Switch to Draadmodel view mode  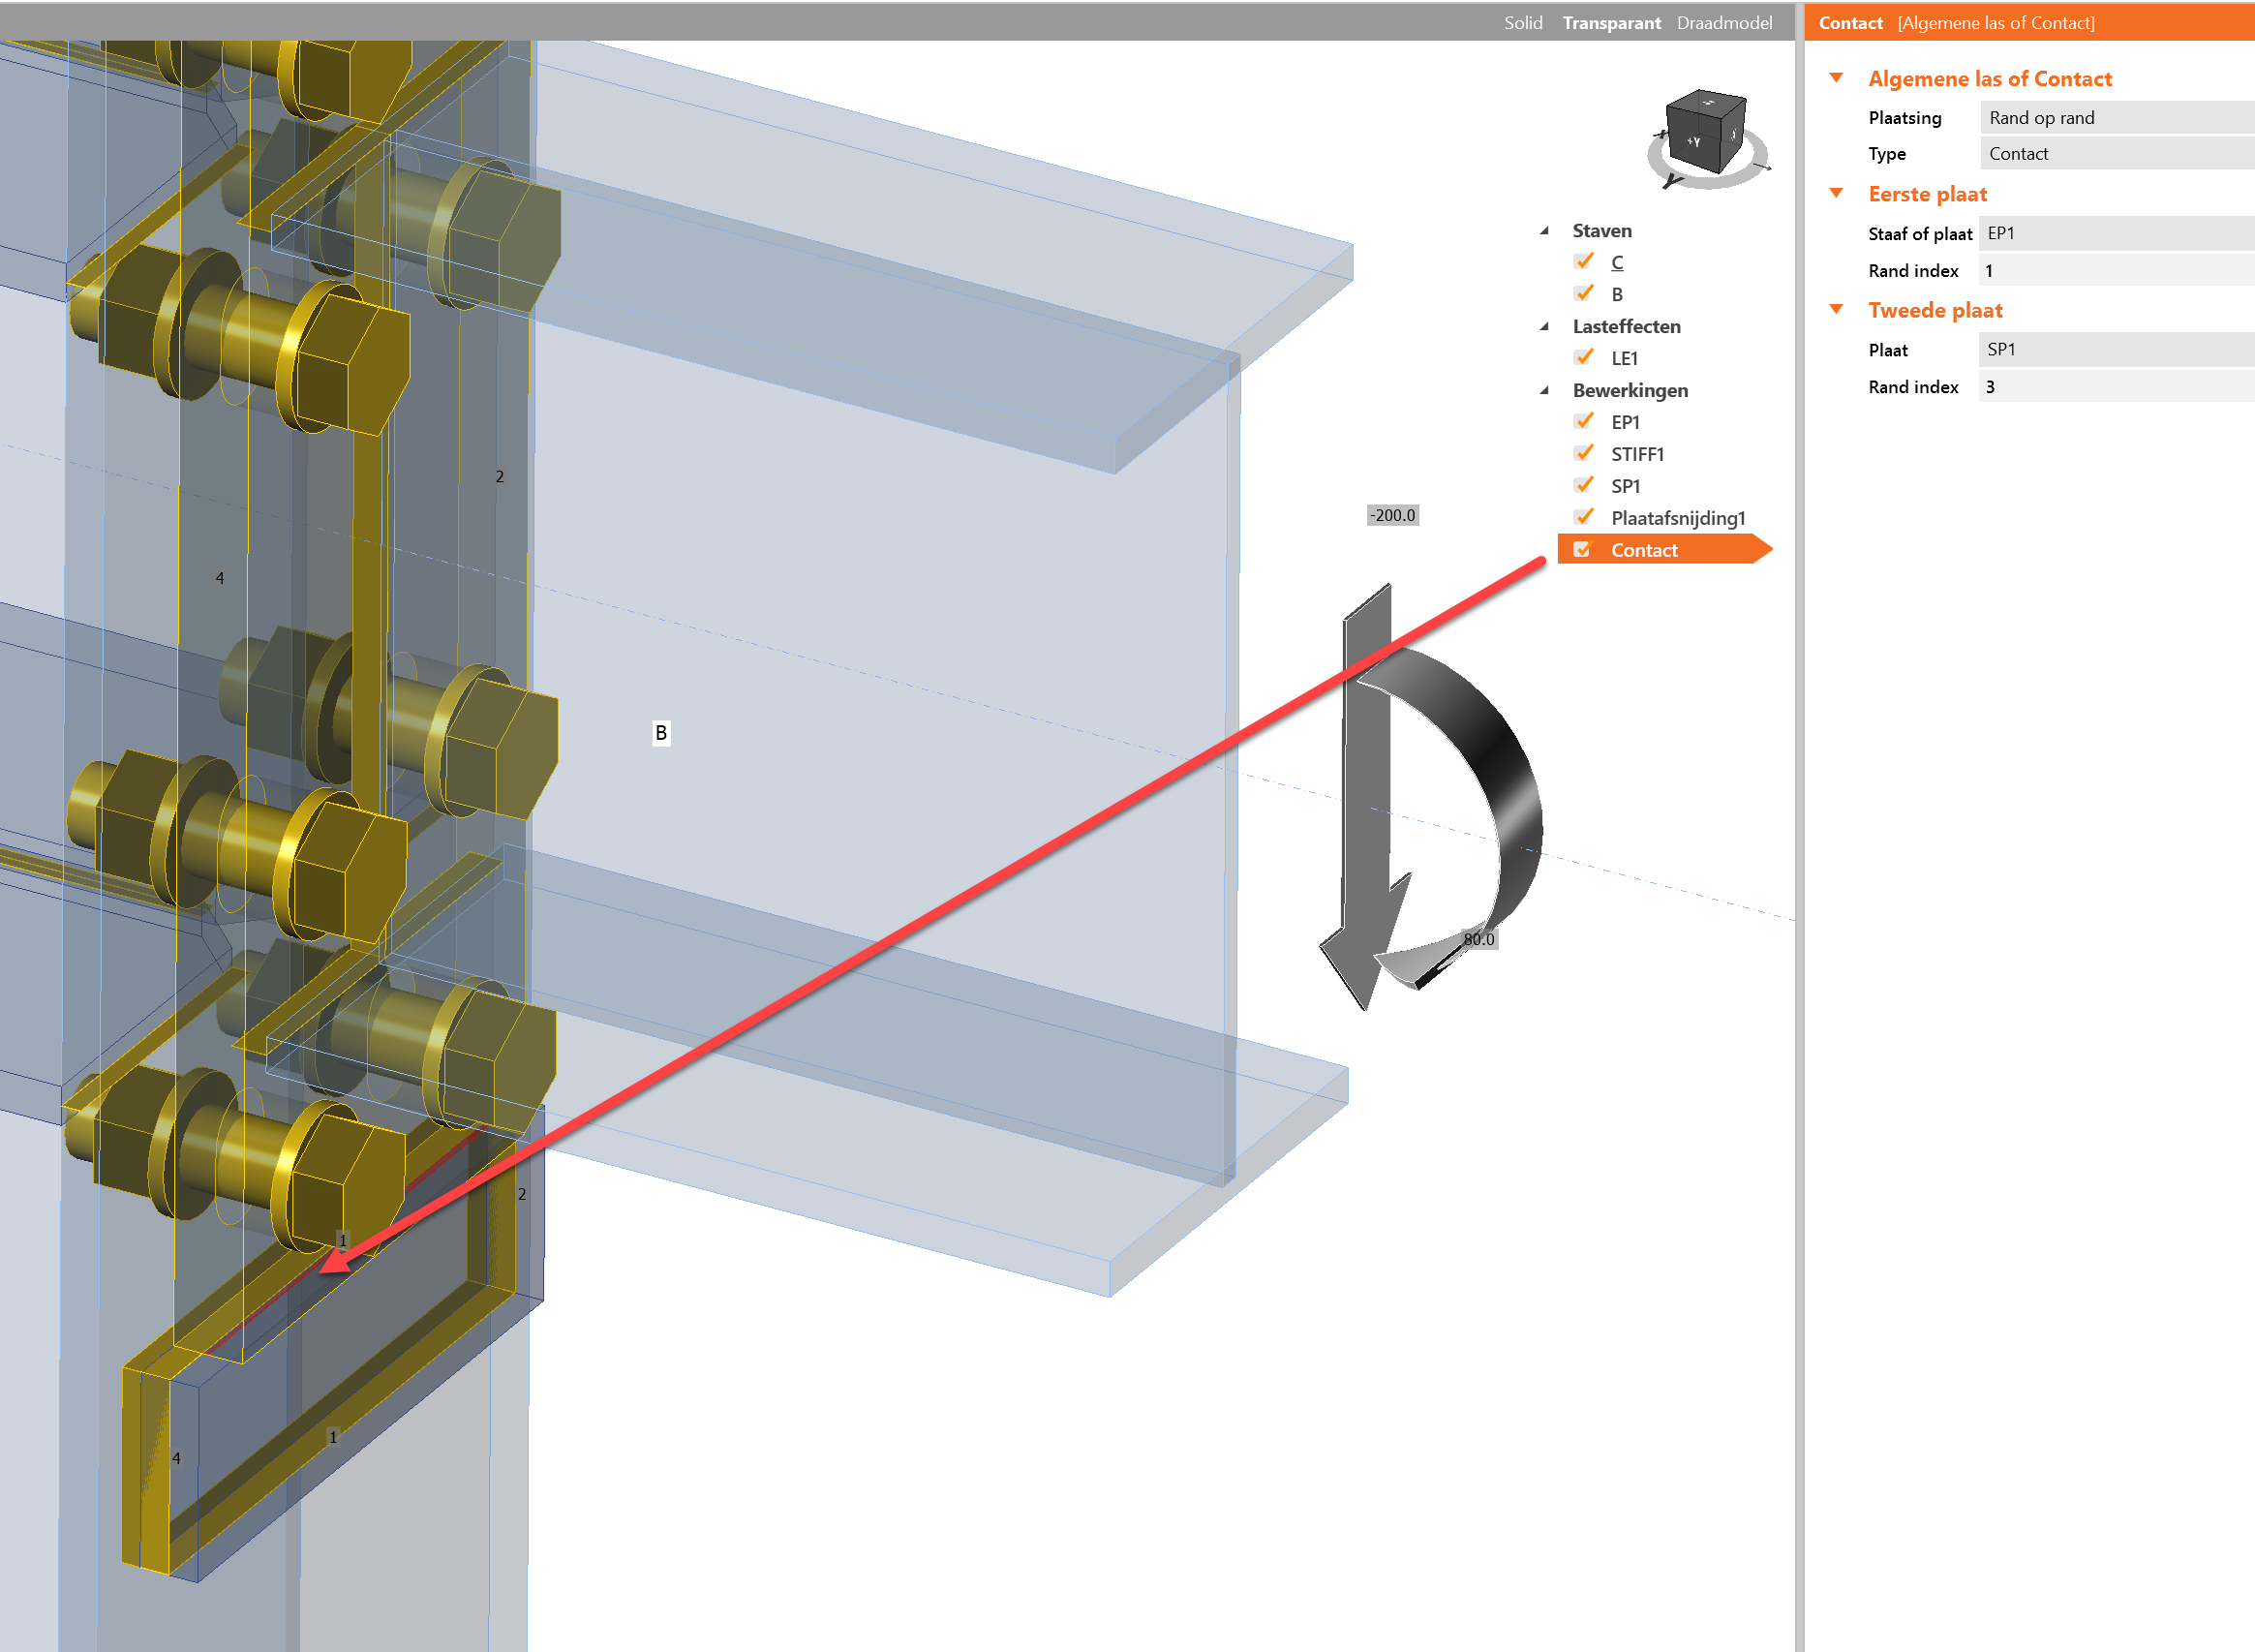(x=1724, y=23)
